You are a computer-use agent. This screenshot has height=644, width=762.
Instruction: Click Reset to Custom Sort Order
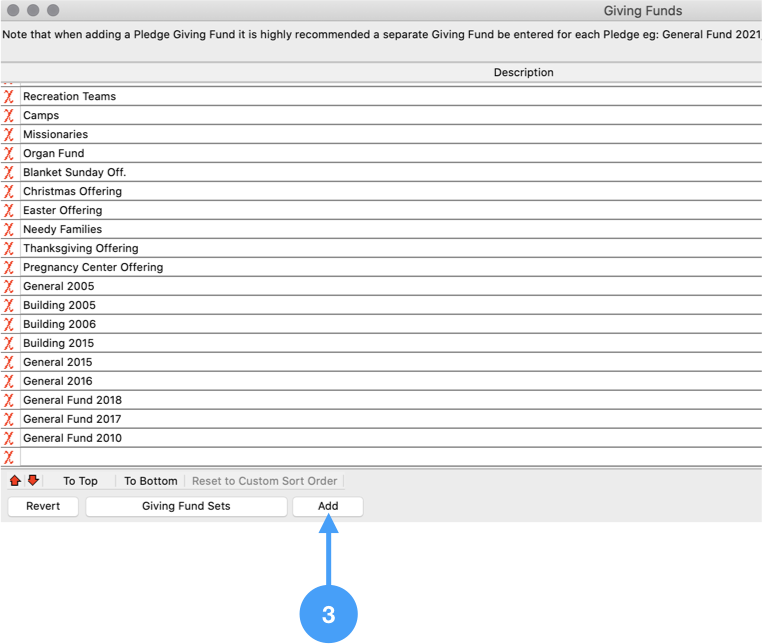264,481
